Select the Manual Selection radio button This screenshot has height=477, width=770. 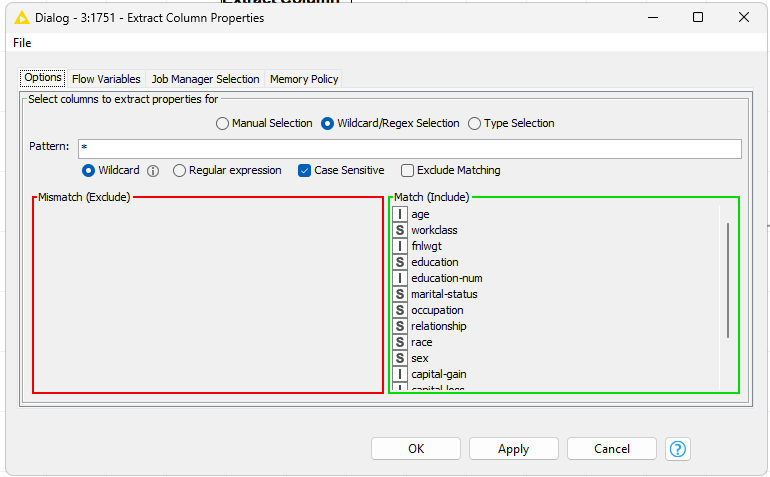click(x=222, y=124)
